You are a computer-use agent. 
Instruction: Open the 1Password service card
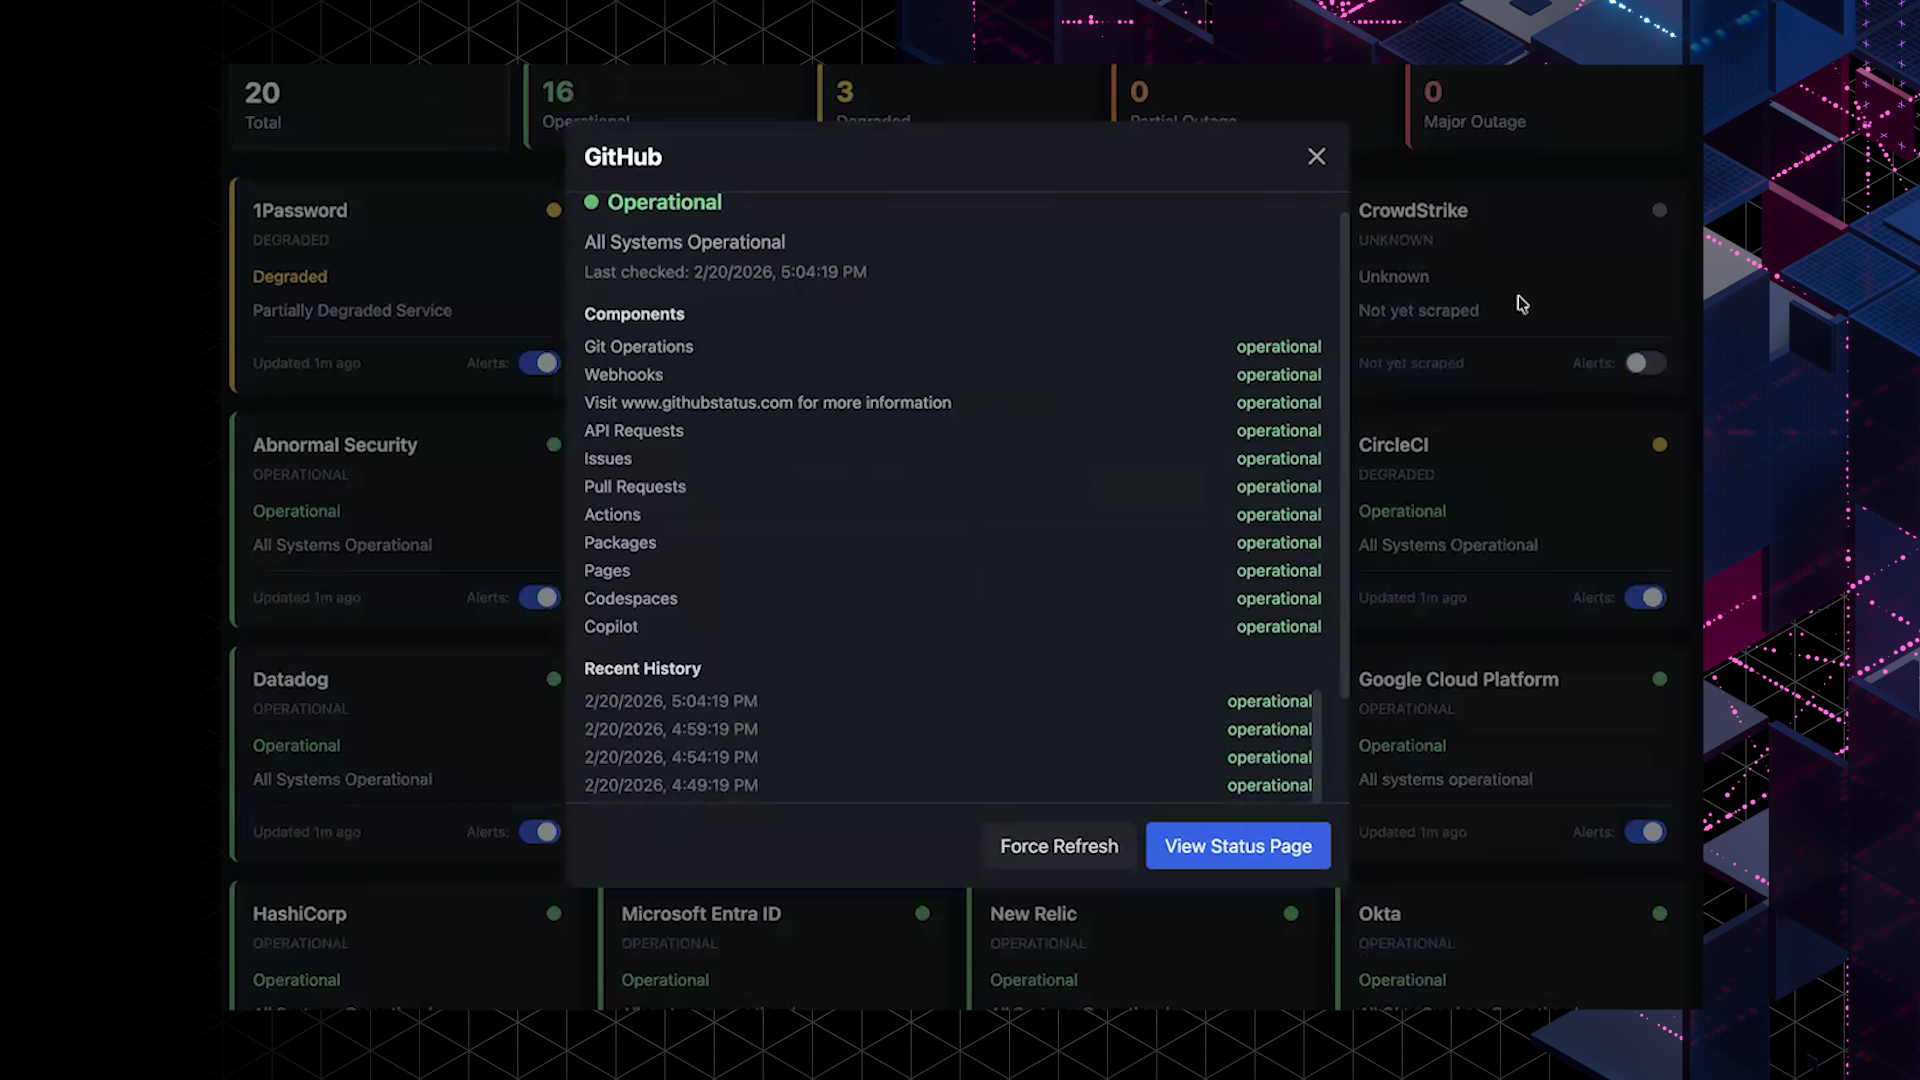click(398, 285)
